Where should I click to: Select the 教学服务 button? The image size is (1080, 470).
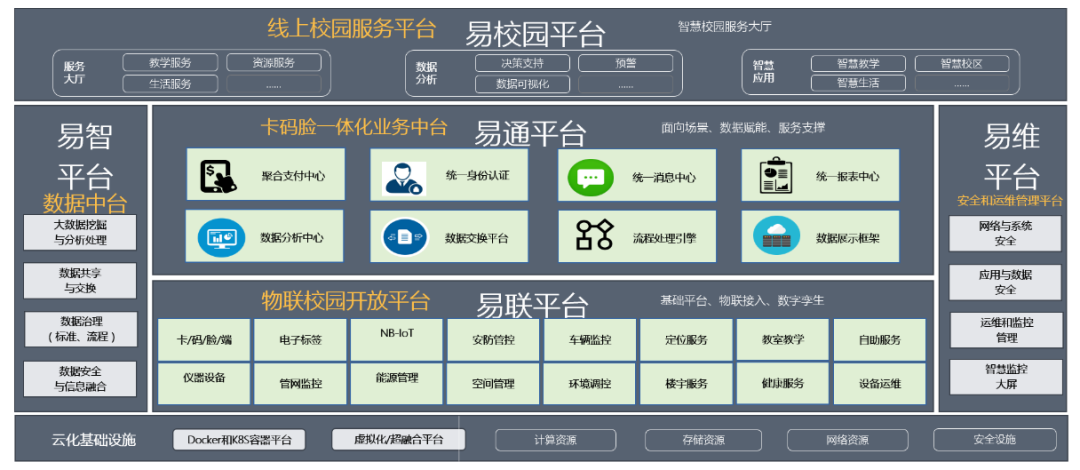pyautogui.click(x=170, y=63)
